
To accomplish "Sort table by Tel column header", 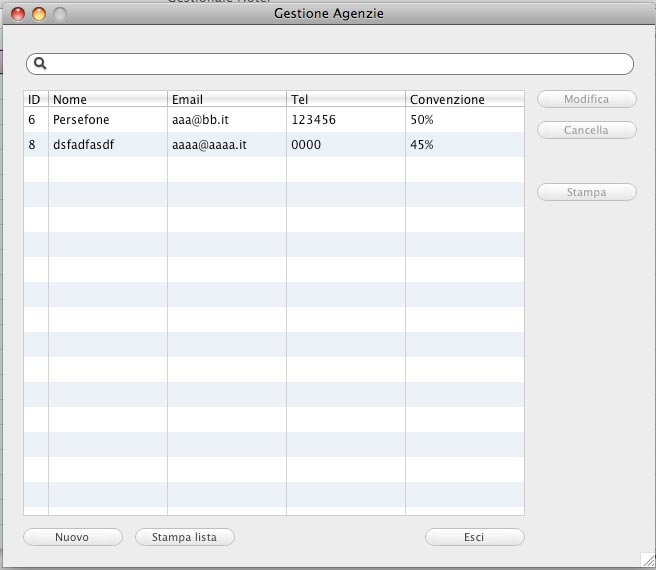I will 346,99.
